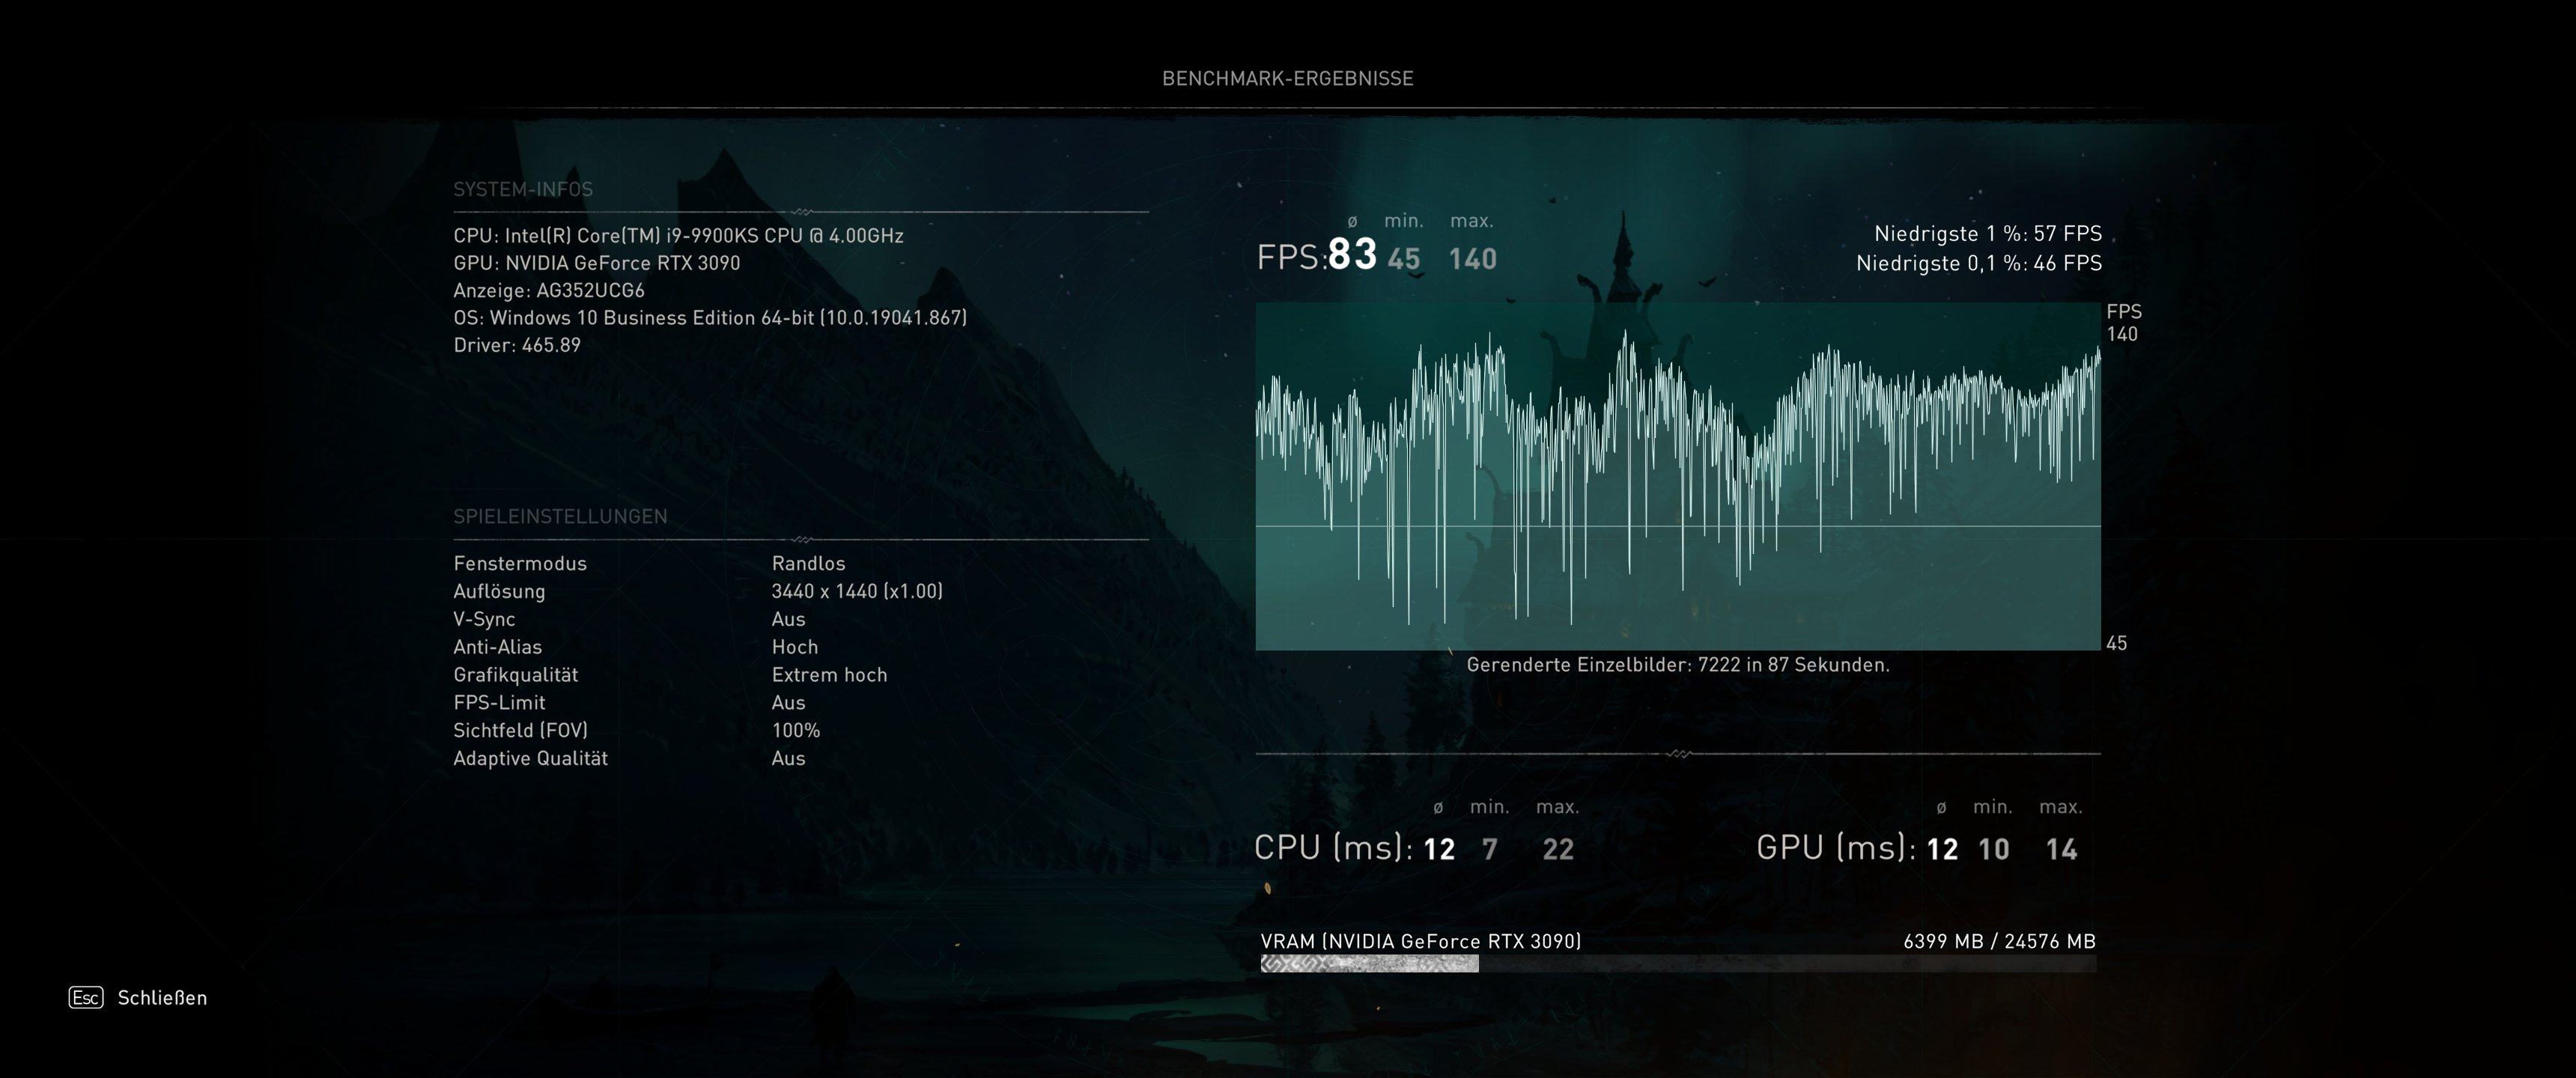Click the GPU: NVIDIA GeForce RTX 3090 line
The width and height of the screenshot is (2576, 1078).
tap(597, 263)
